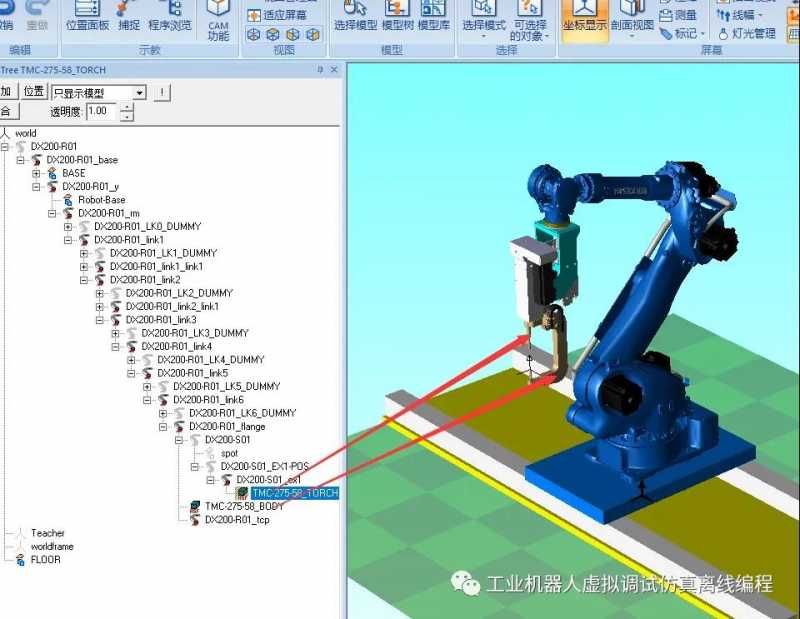Click the exclamation mark button

162,93
